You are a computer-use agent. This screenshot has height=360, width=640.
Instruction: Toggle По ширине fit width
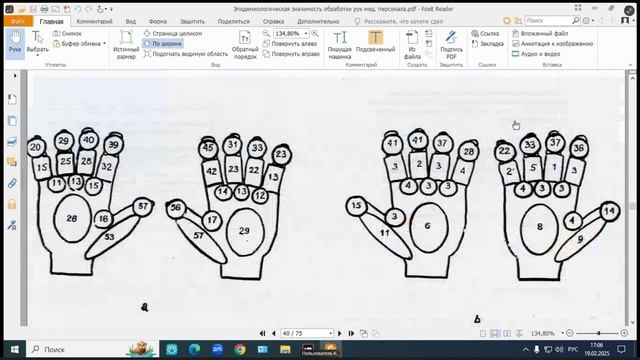[x=163, y=44]
